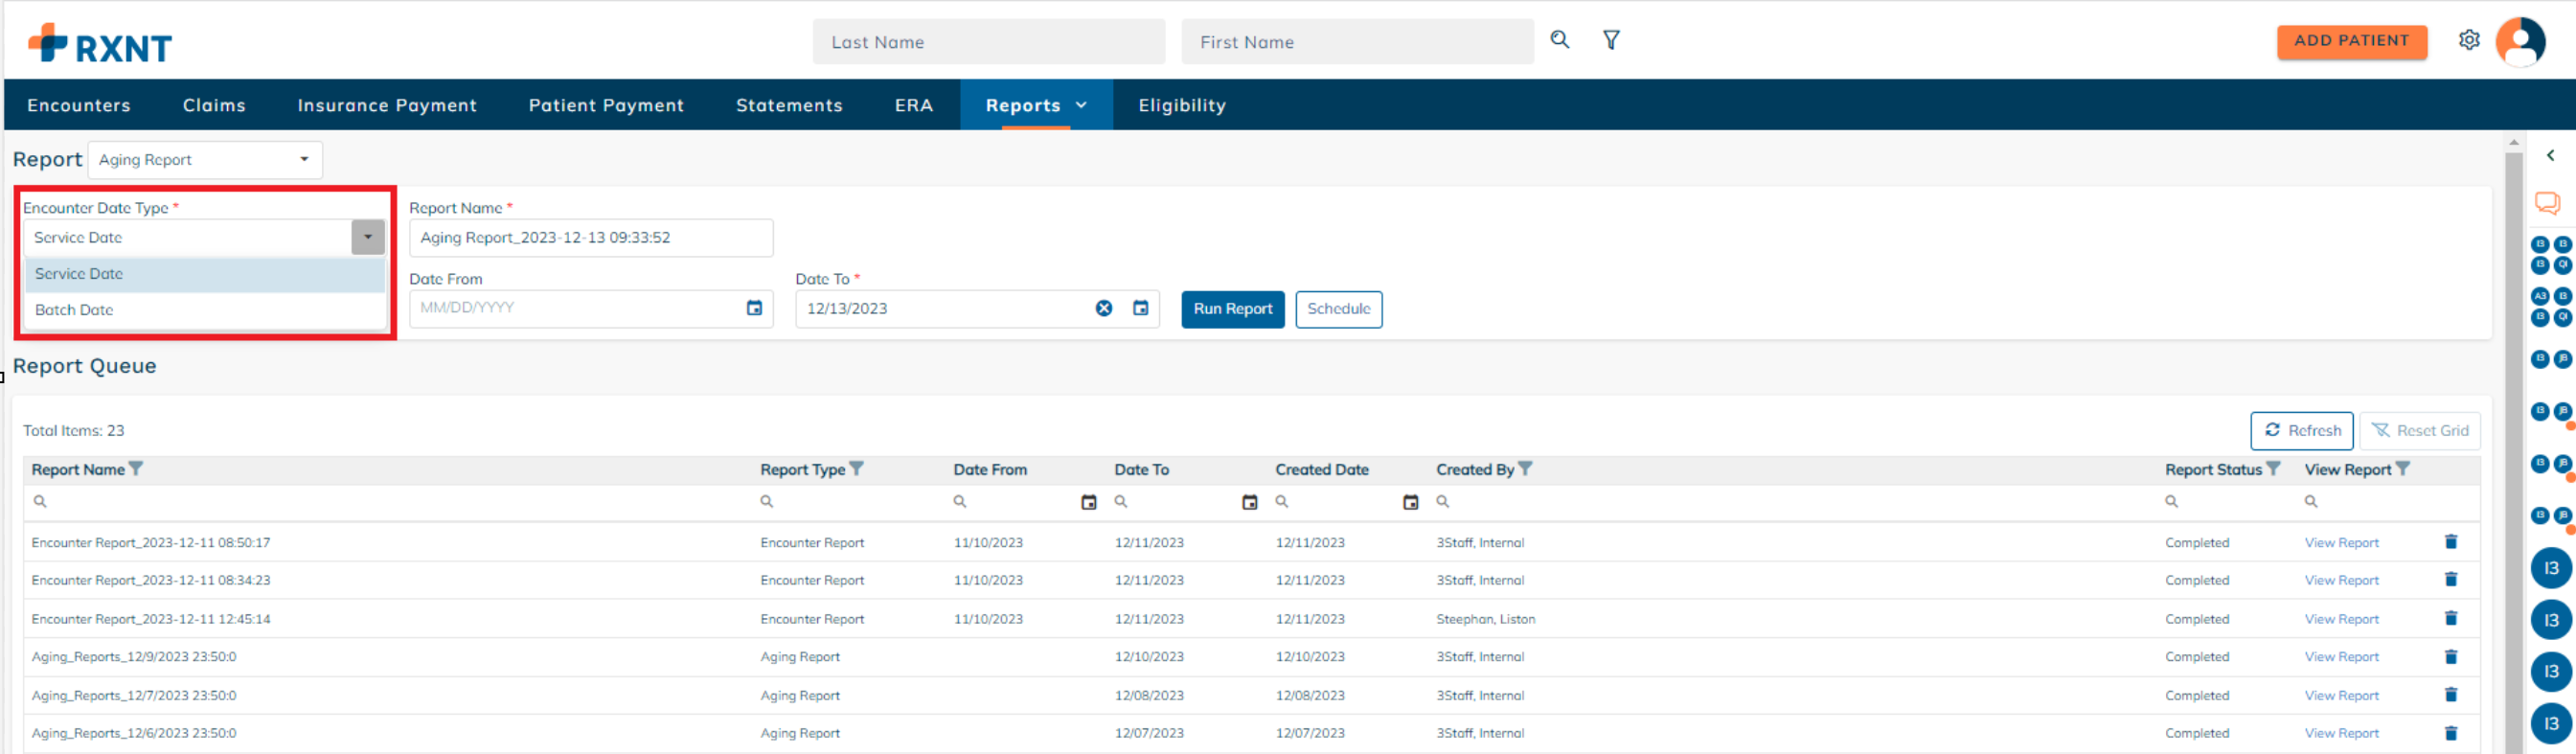Click the patient search magnifier icon

point(1559,40)
